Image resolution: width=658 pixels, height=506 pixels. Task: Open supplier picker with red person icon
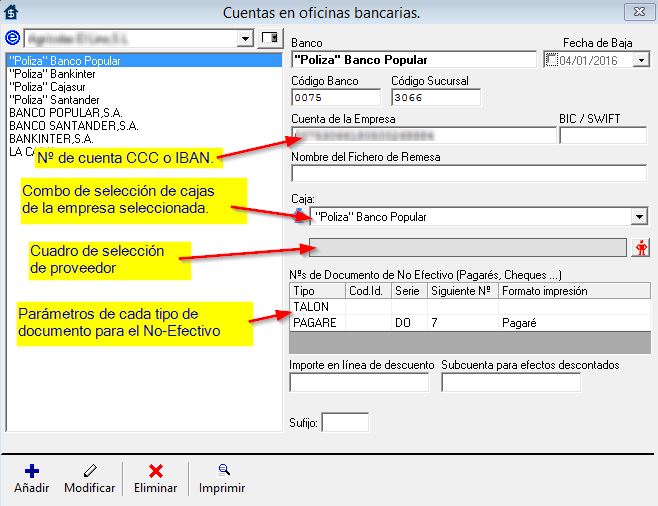coord(641,248)
